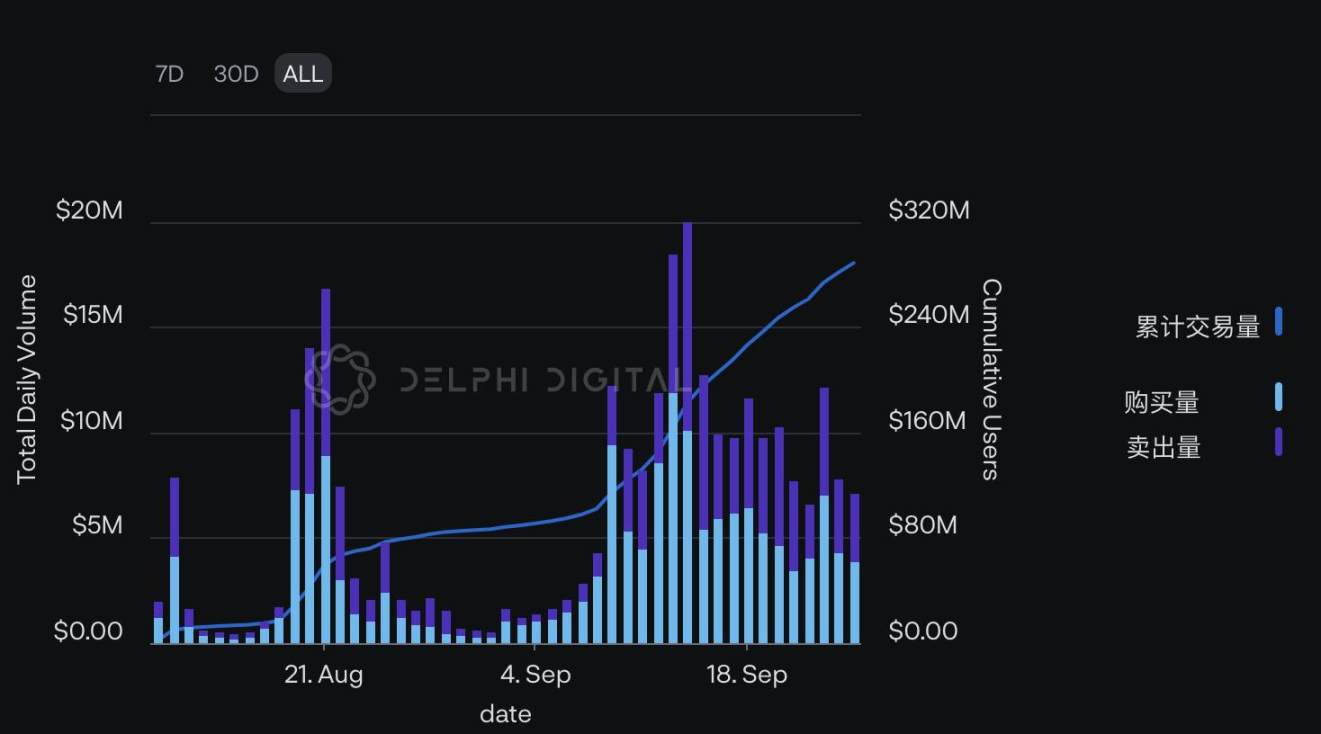Select the 7D time range
The width and height of the screenshot is (1321, 734).
[169, 74]
